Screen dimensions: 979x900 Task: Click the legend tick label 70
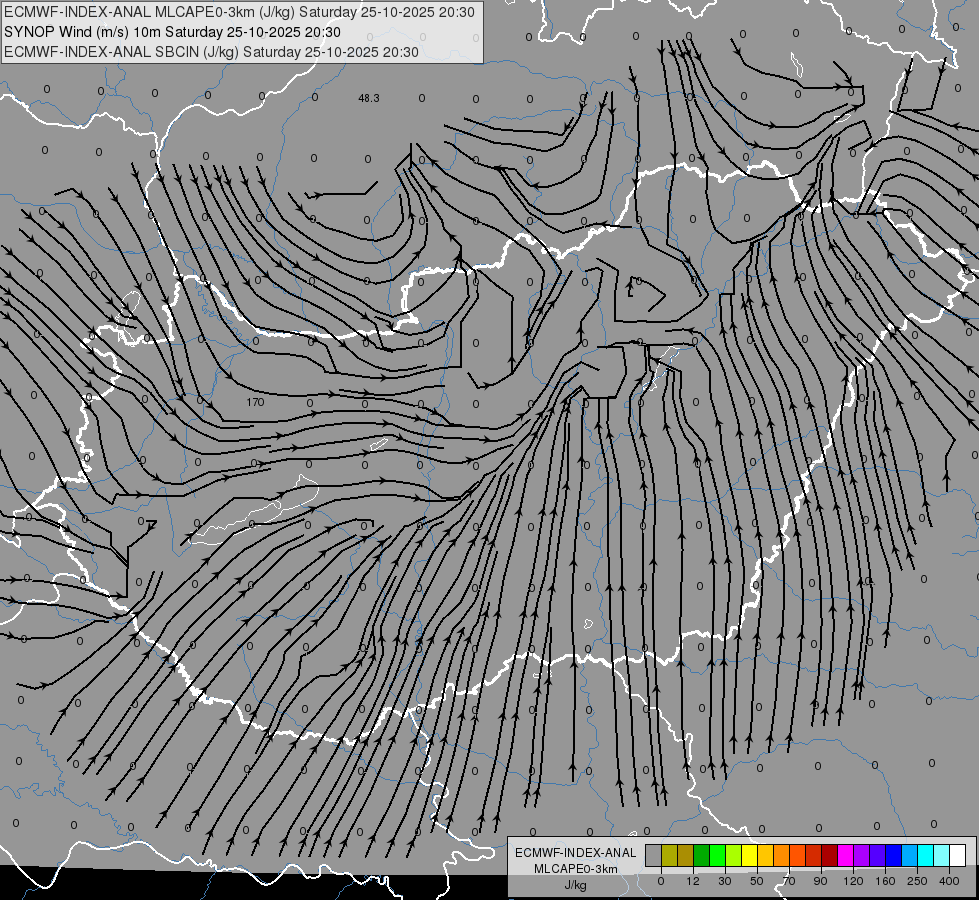click(789, 881)
